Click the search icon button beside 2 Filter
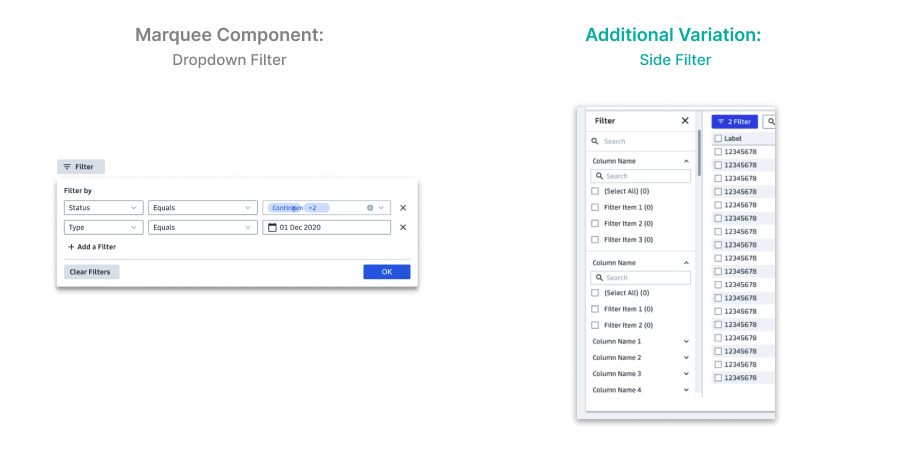 [769, 122]
